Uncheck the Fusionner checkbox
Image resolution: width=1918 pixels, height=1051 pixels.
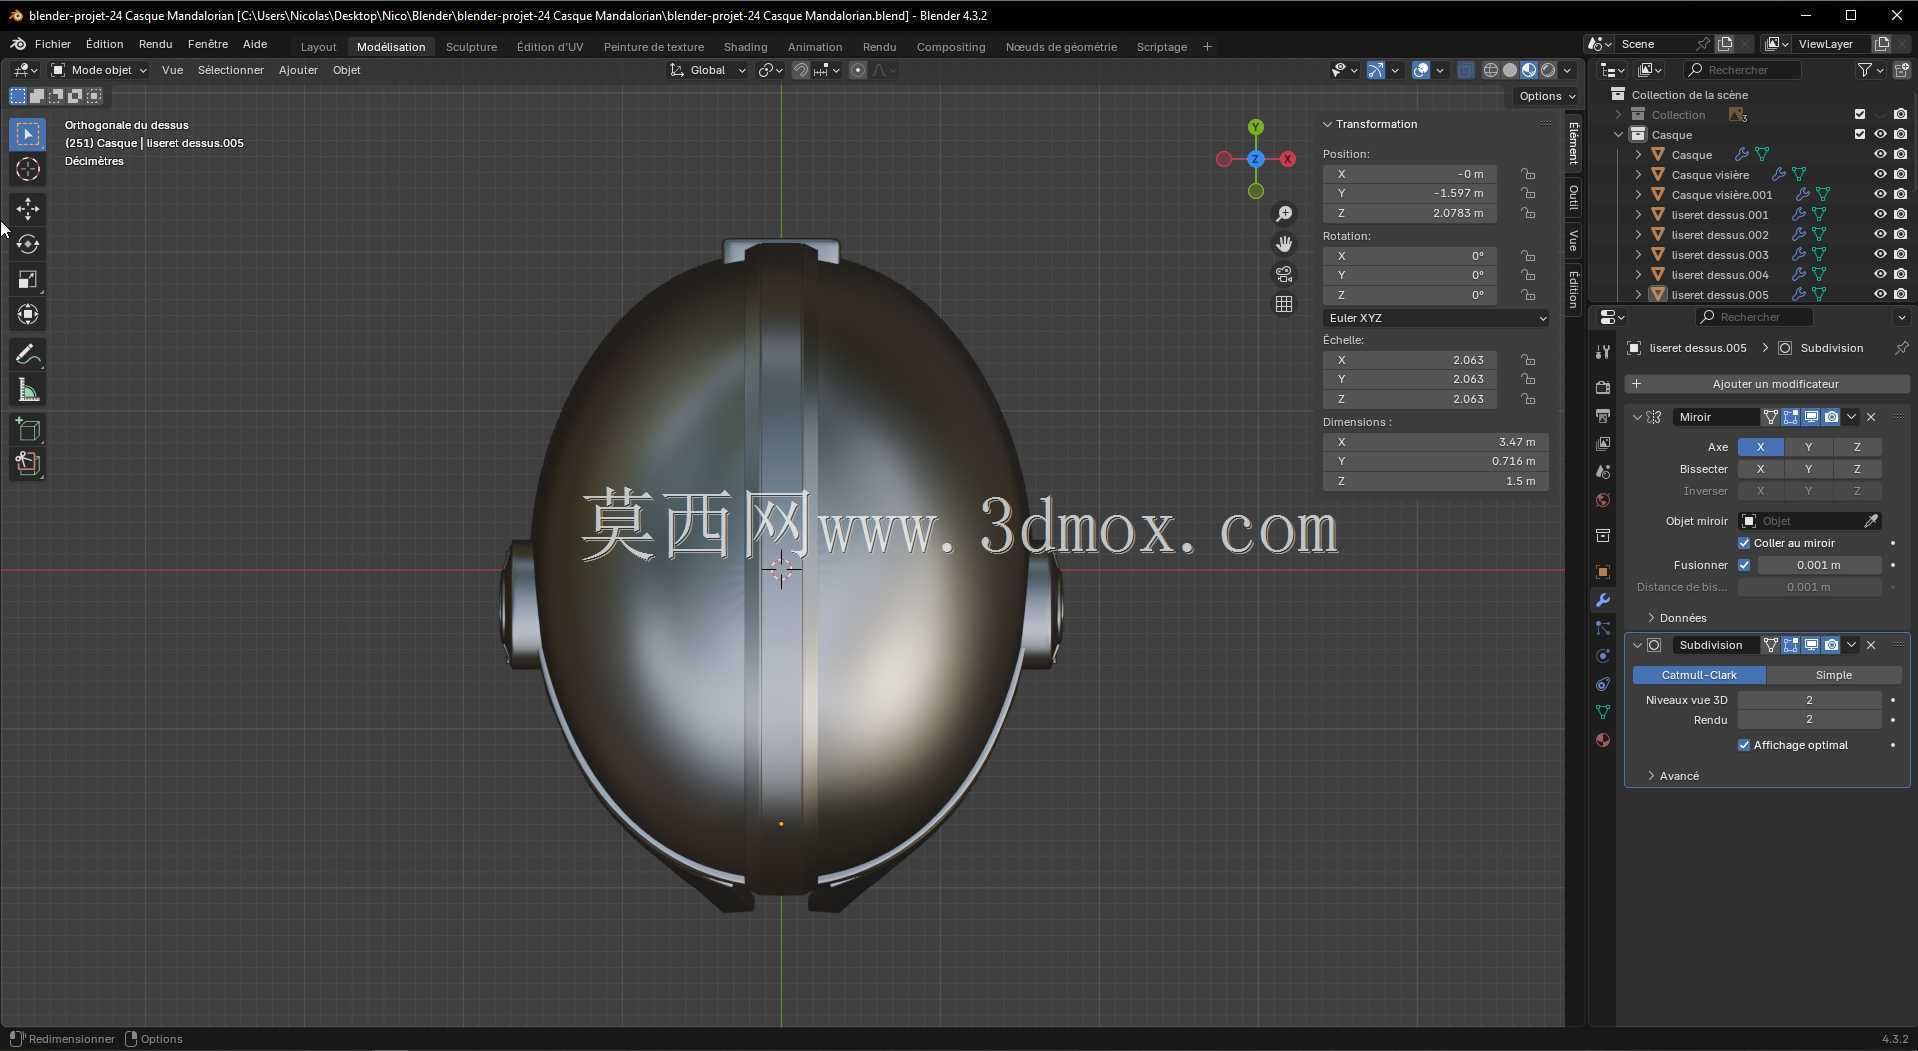1744,565
